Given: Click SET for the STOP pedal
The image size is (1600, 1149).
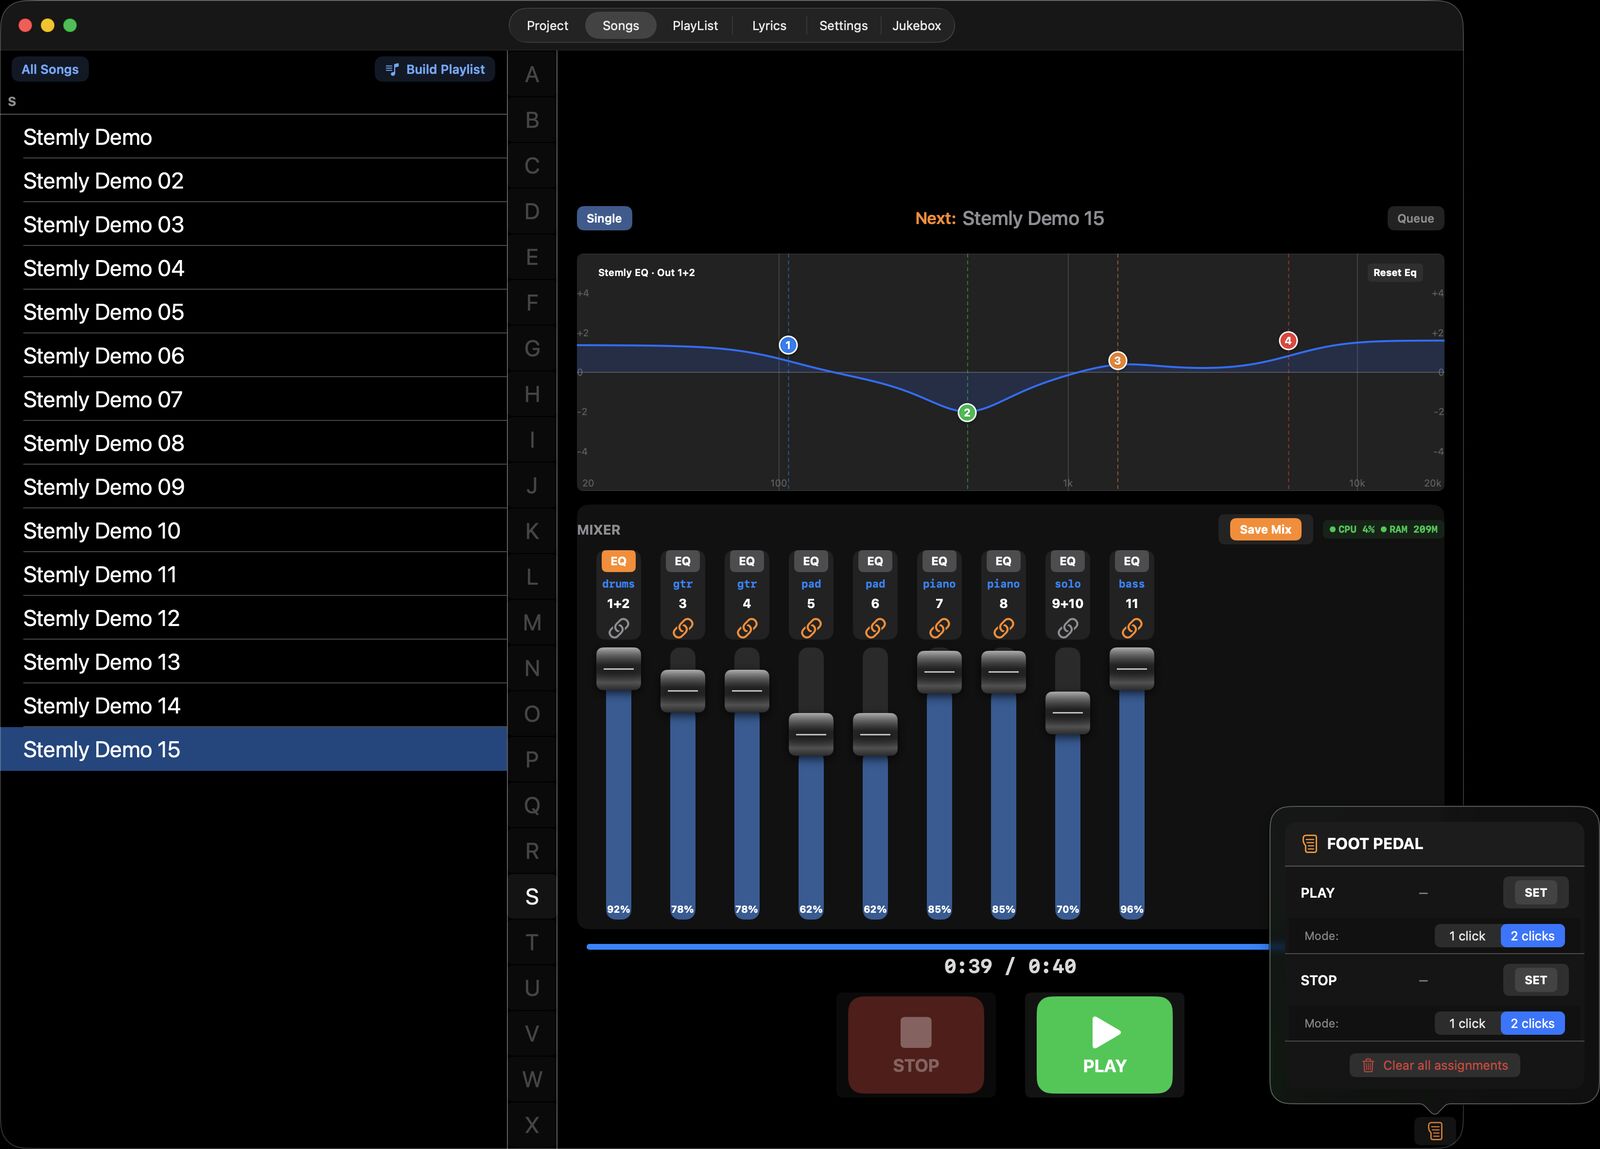Looking at the screenshot, I should click(1536, 980).
